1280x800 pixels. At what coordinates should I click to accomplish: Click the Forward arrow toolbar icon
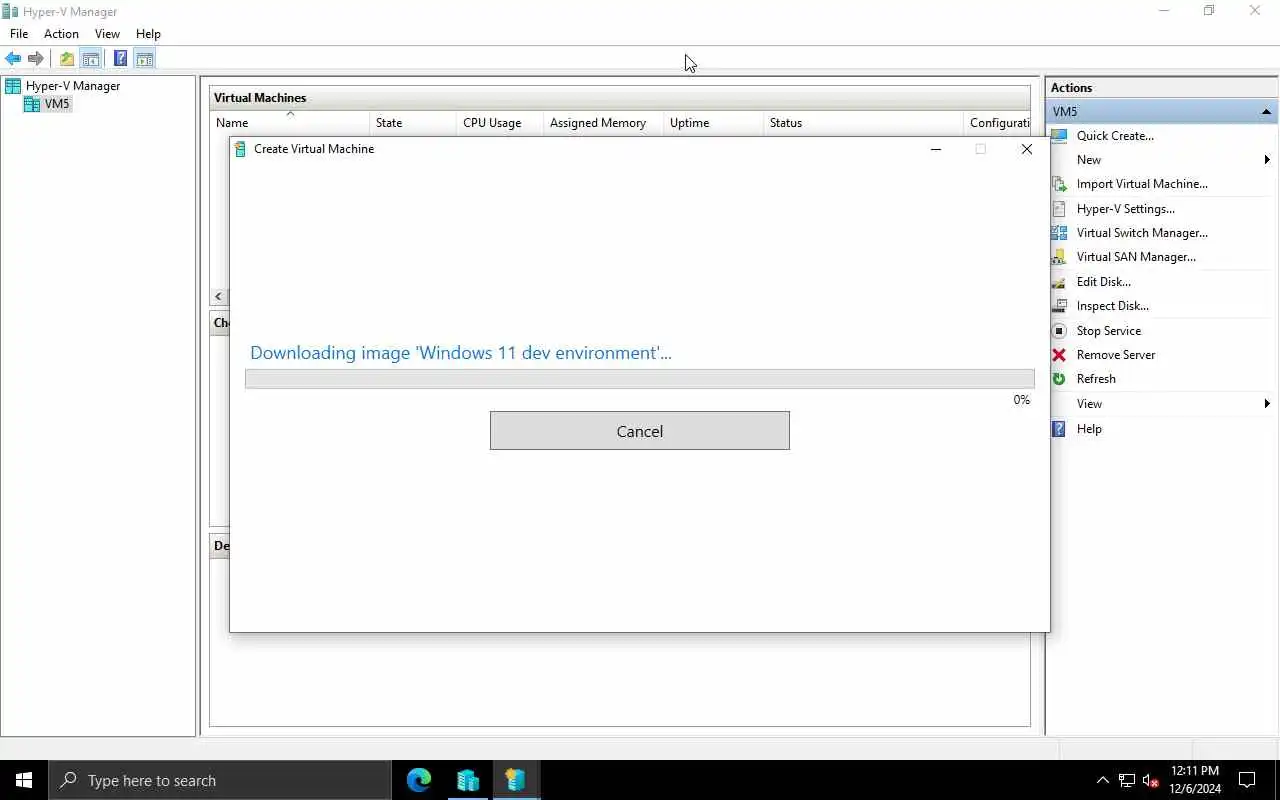point(36,59)
